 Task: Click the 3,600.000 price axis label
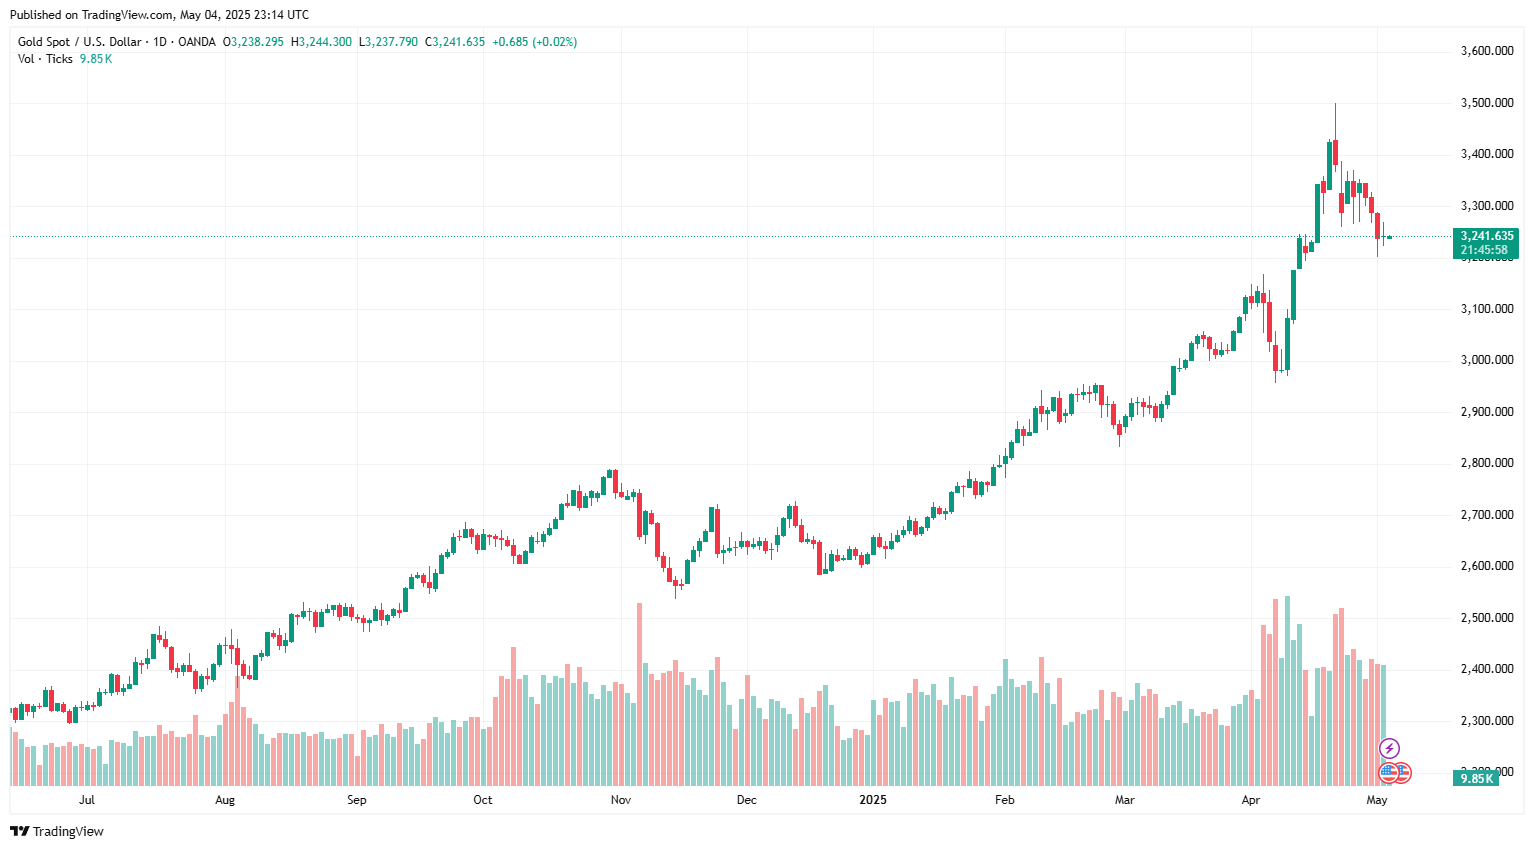tap(1486, 51)
